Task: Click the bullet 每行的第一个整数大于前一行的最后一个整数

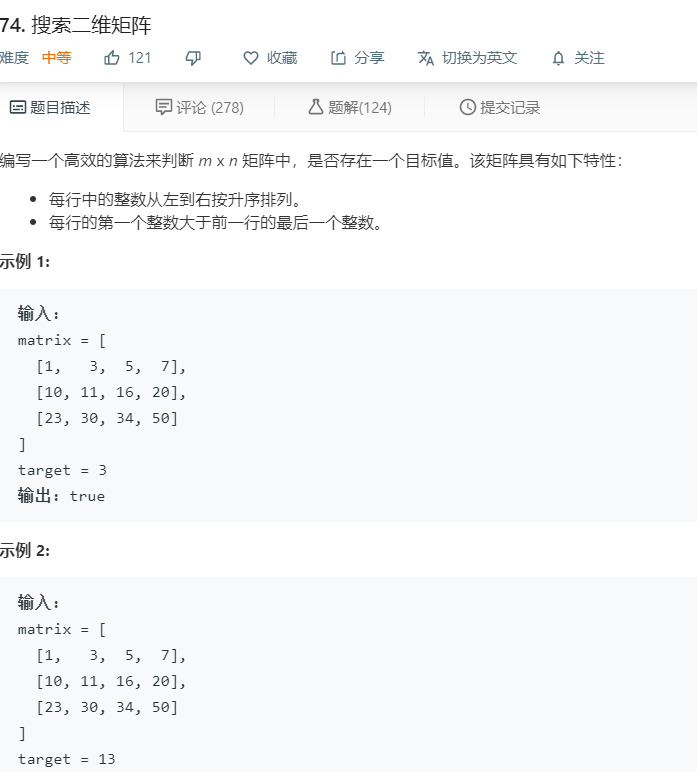Action: click(x=216, y=223)
